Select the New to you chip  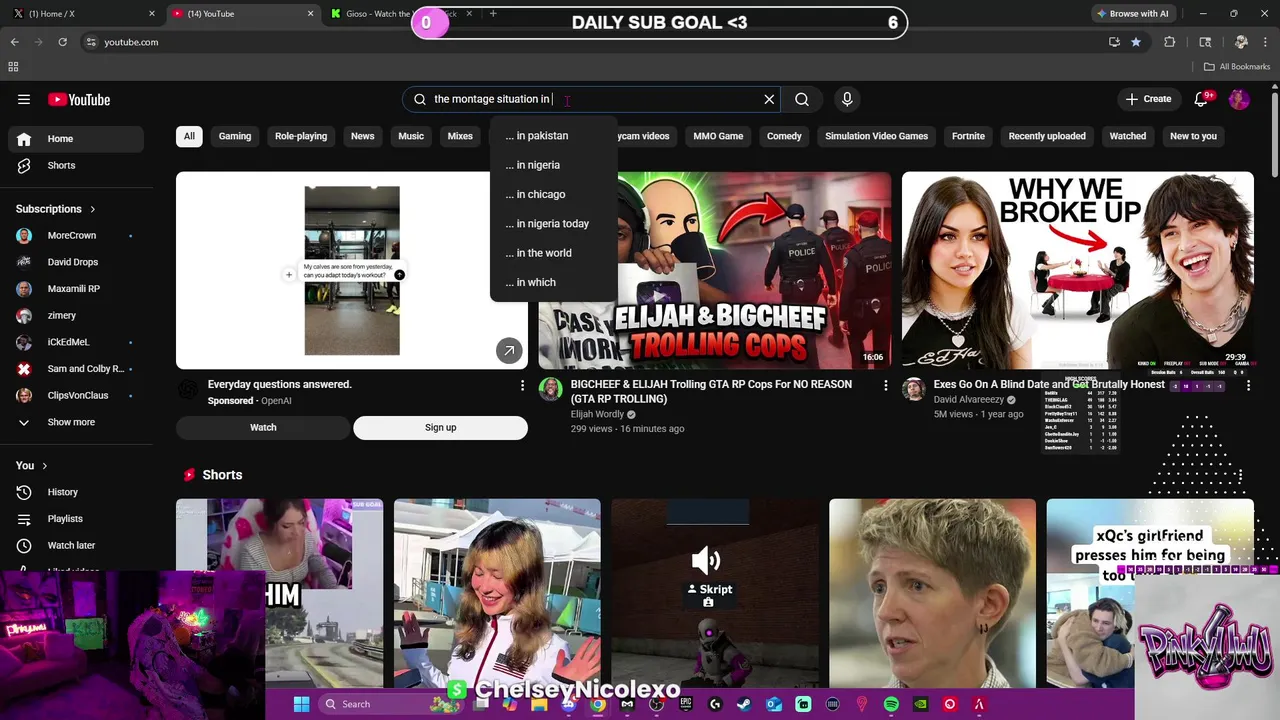(x=1193, y=136)
